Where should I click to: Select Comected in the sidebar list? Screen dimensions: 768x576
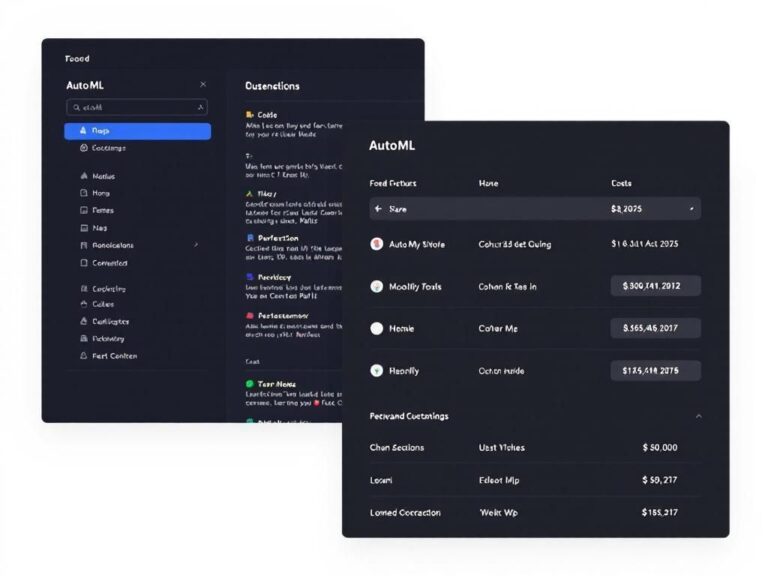pyautogui.click(x=109, y=263)
